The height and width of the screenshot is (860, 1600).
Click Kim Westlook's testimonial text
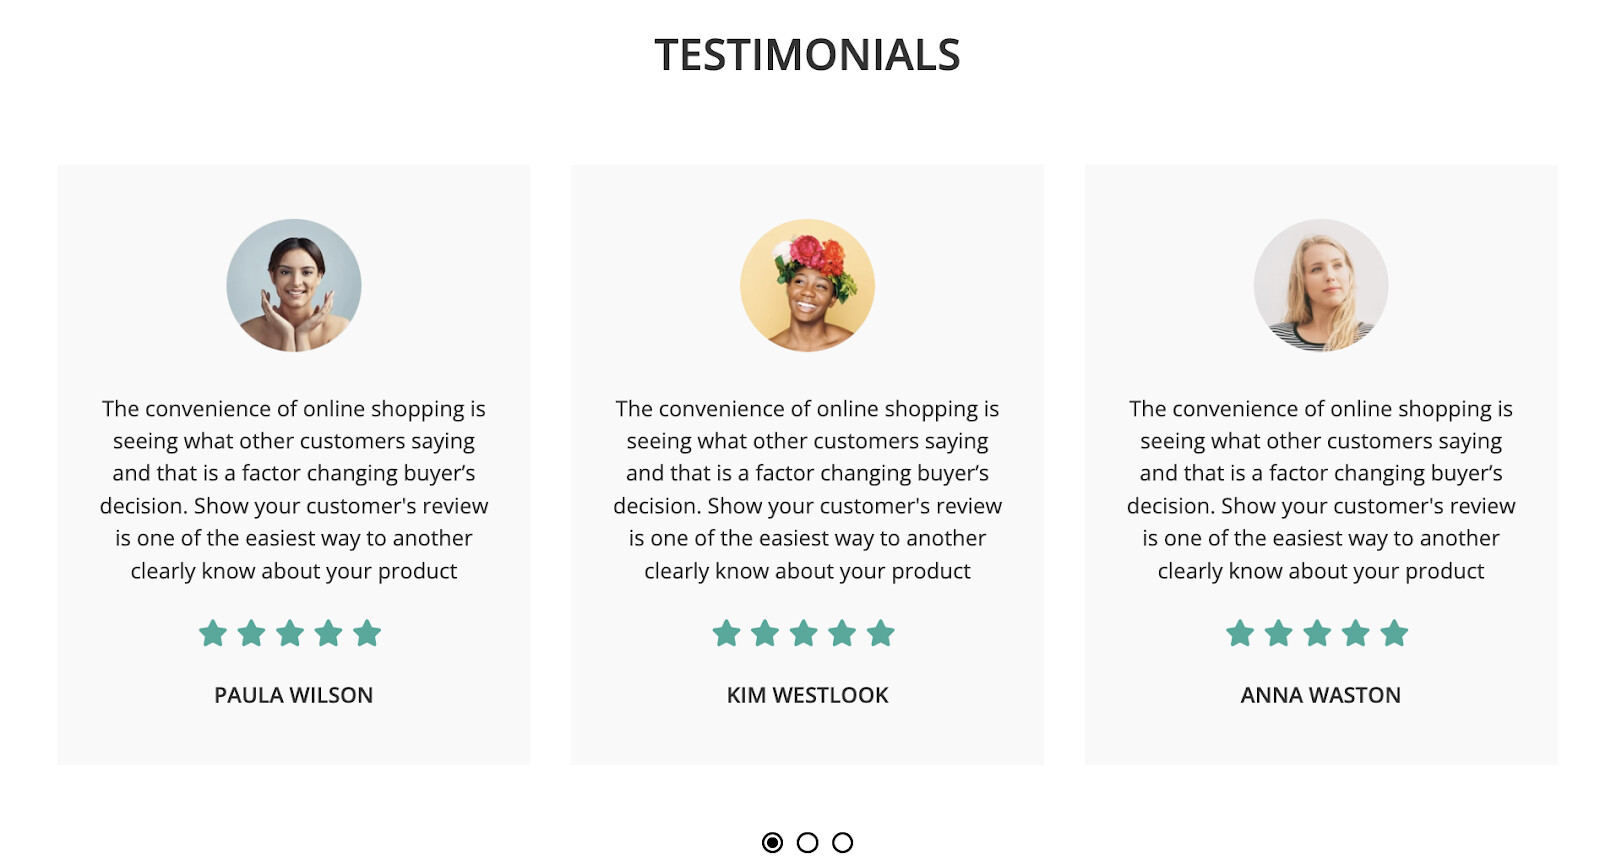tap(807, 489)
